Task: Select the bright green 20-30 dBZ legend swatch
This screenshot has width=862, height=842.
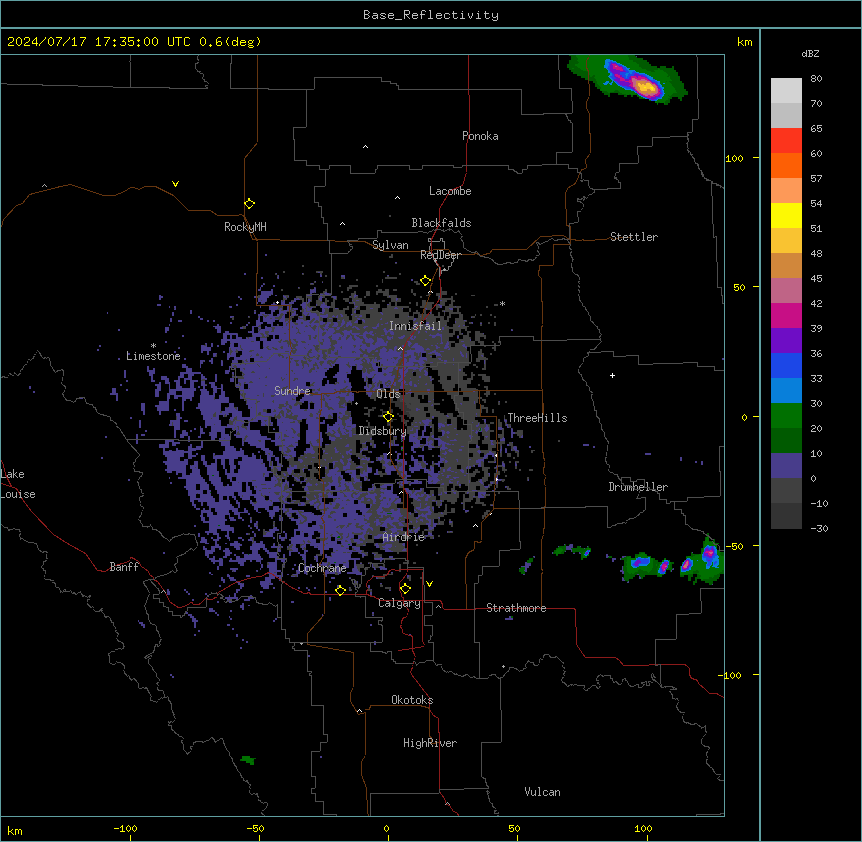Action: [786, 416]
